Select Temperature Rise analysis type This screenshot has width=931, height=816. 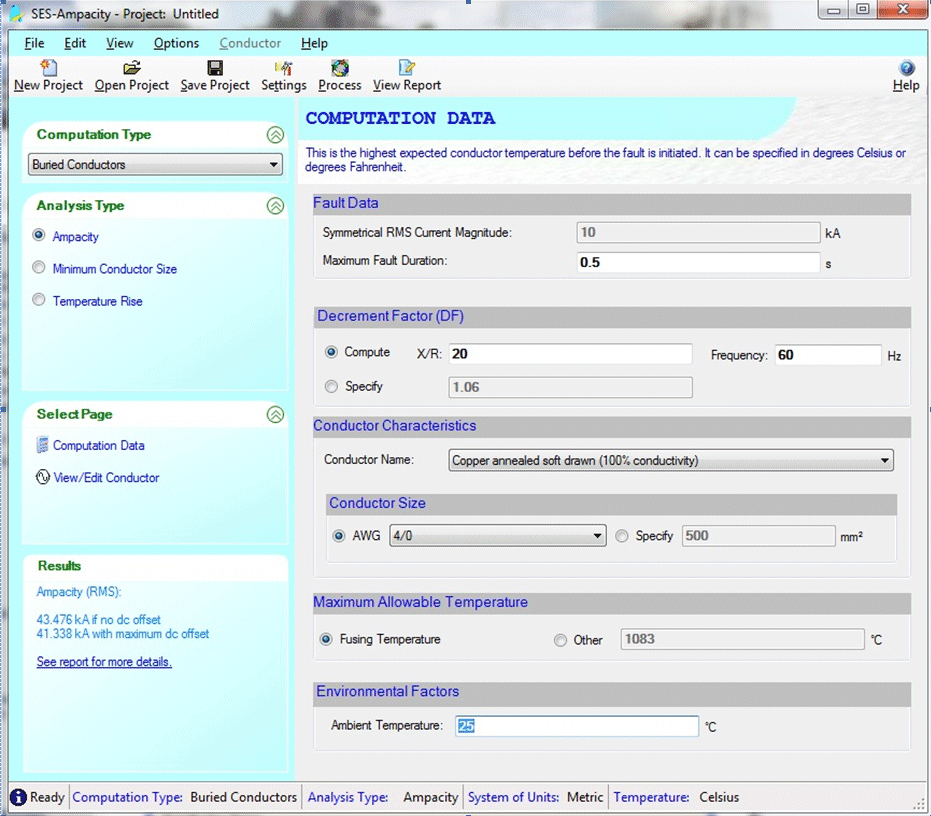(x=39, y=299)
